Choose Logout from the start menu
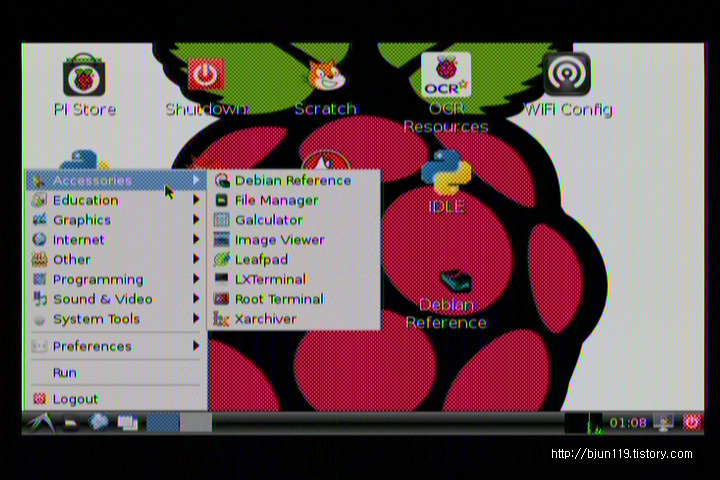720x480 pixels. click(x=117, y=399)
